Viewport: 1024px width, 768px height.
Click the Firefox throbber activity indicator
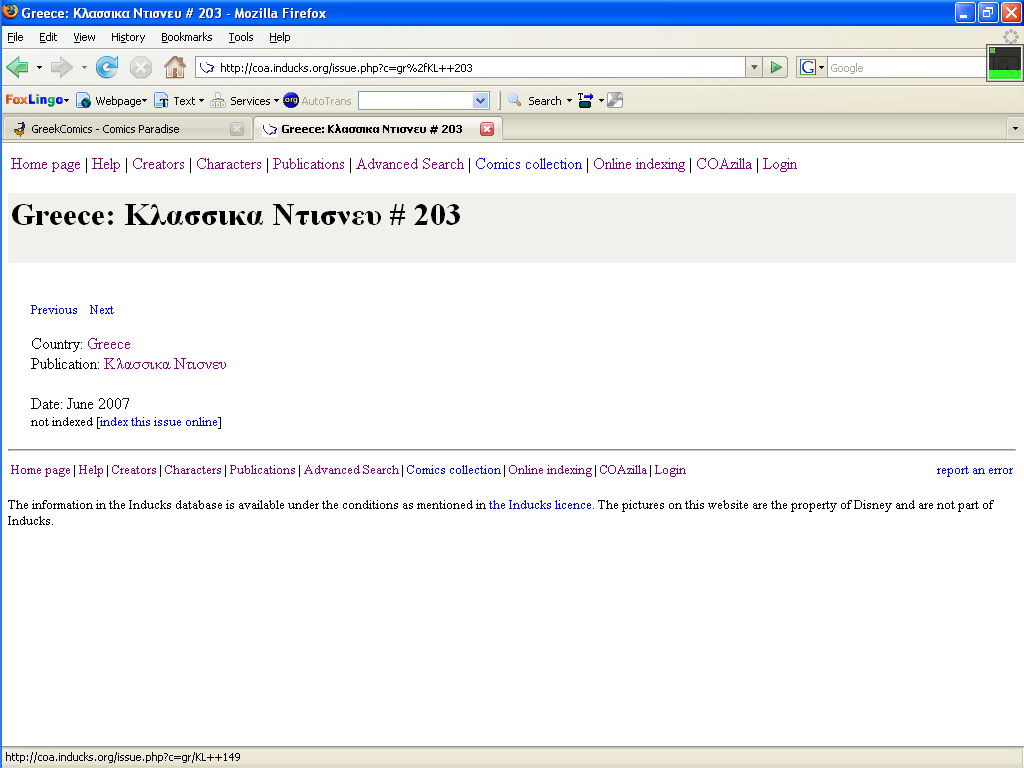(1010, 37)
